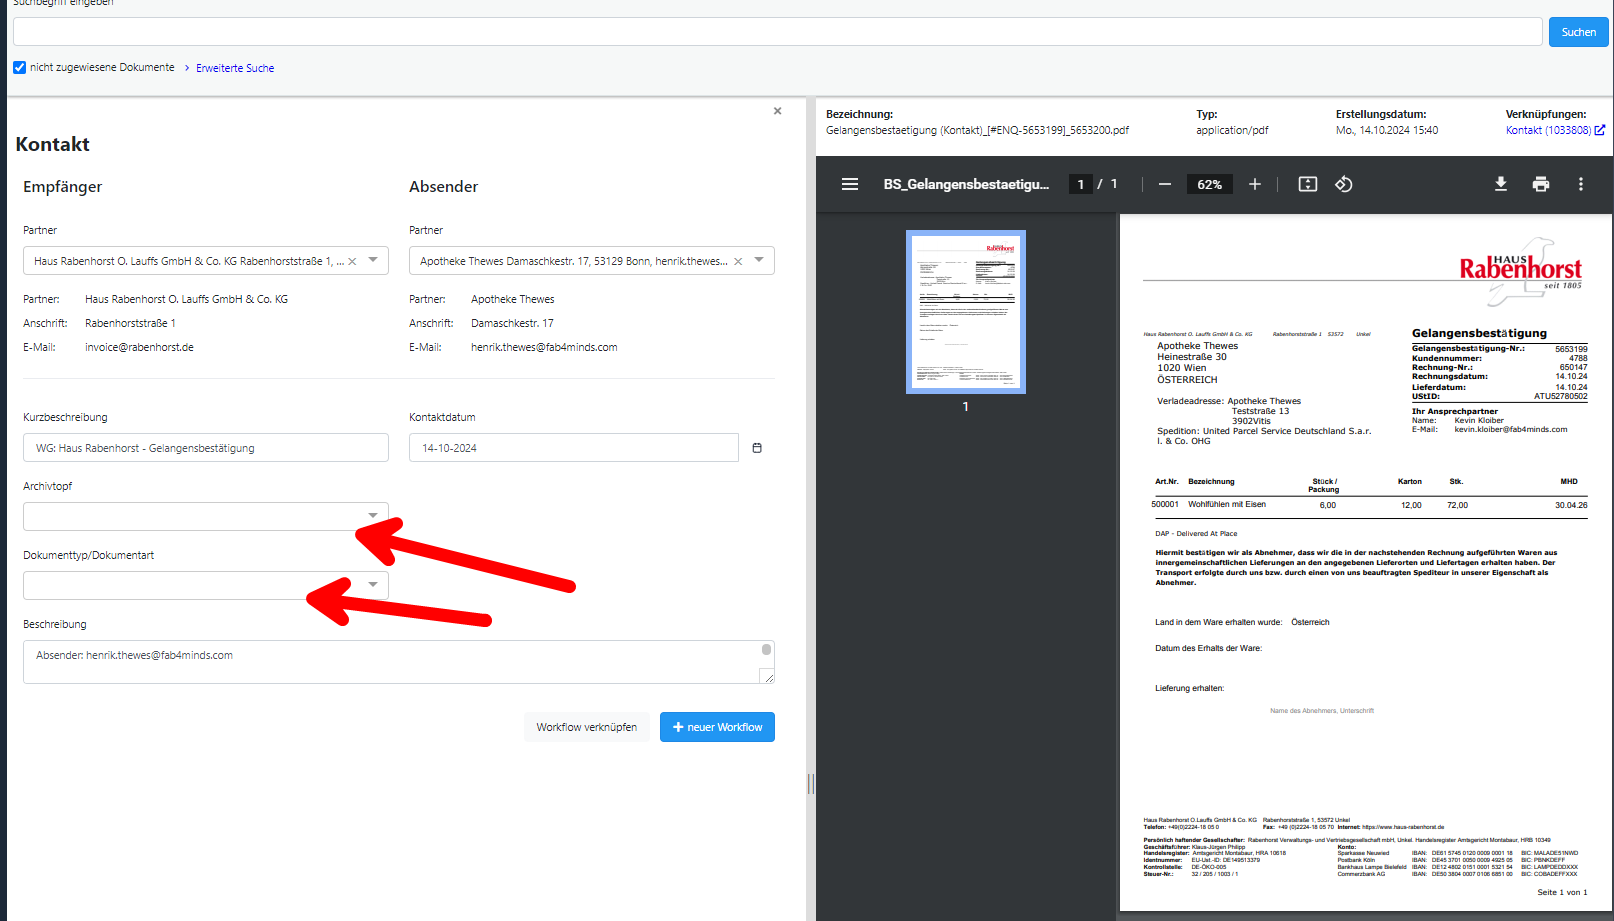Uncheck 'nicht zugewiesene Dokumente' checkbox
Image resolution: width=1614 pixels, height=921 pixels.
(x=19, y=67)
